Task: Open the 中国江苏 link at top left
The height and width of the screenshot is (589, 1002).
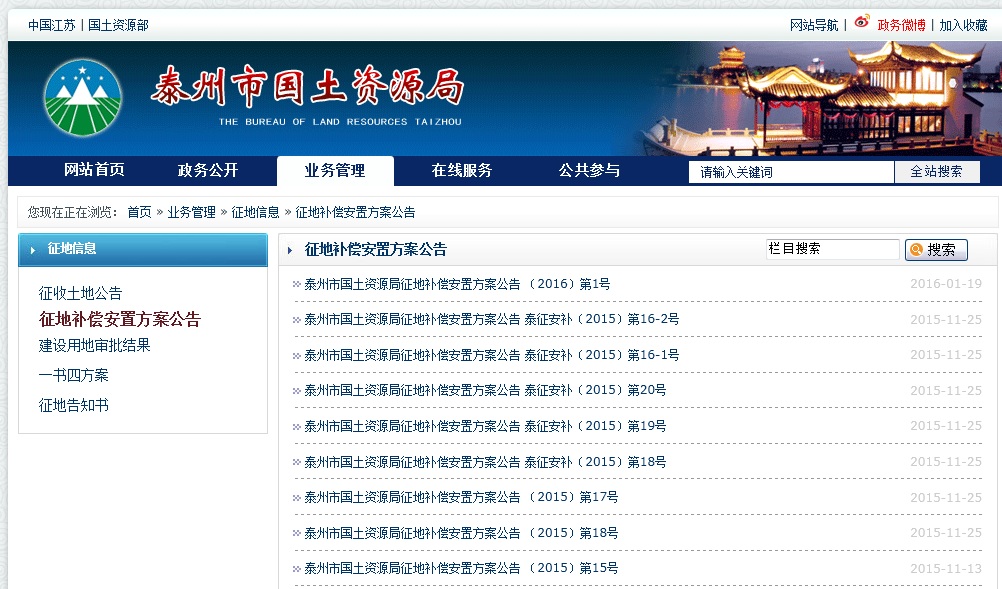Action: click(x=51, y=25)
